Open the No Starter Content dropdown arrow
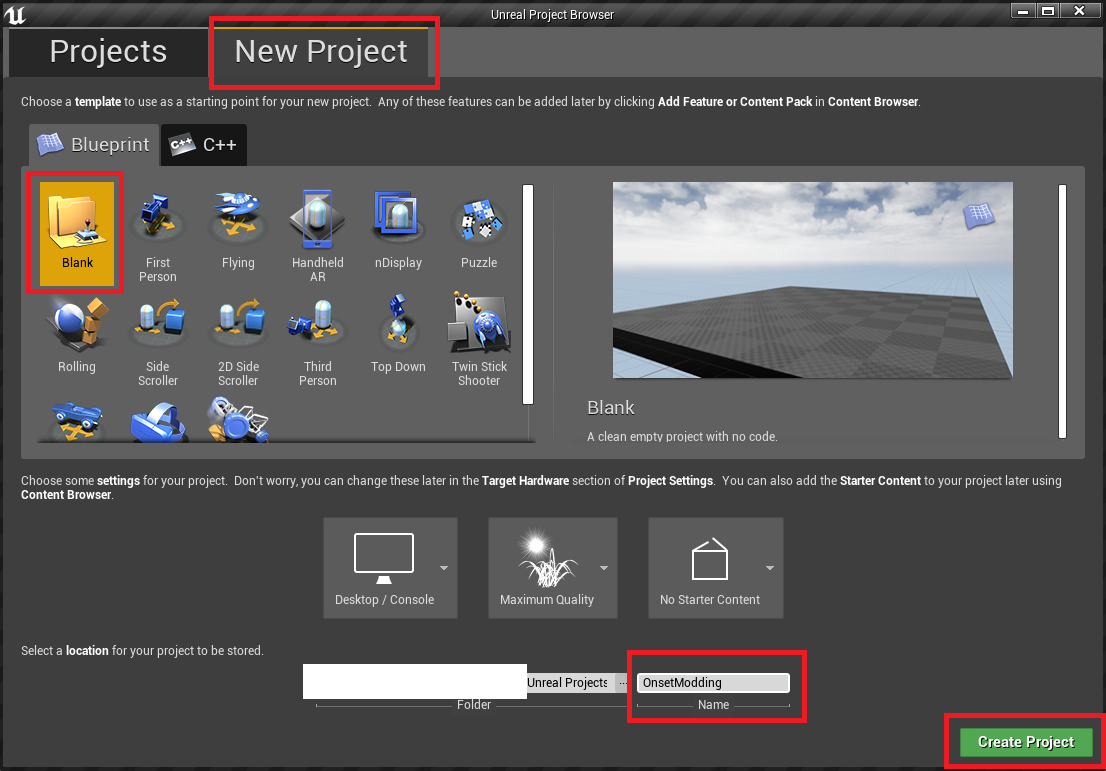This screenshot has width=1106, height=771. (x=770, y=568)
